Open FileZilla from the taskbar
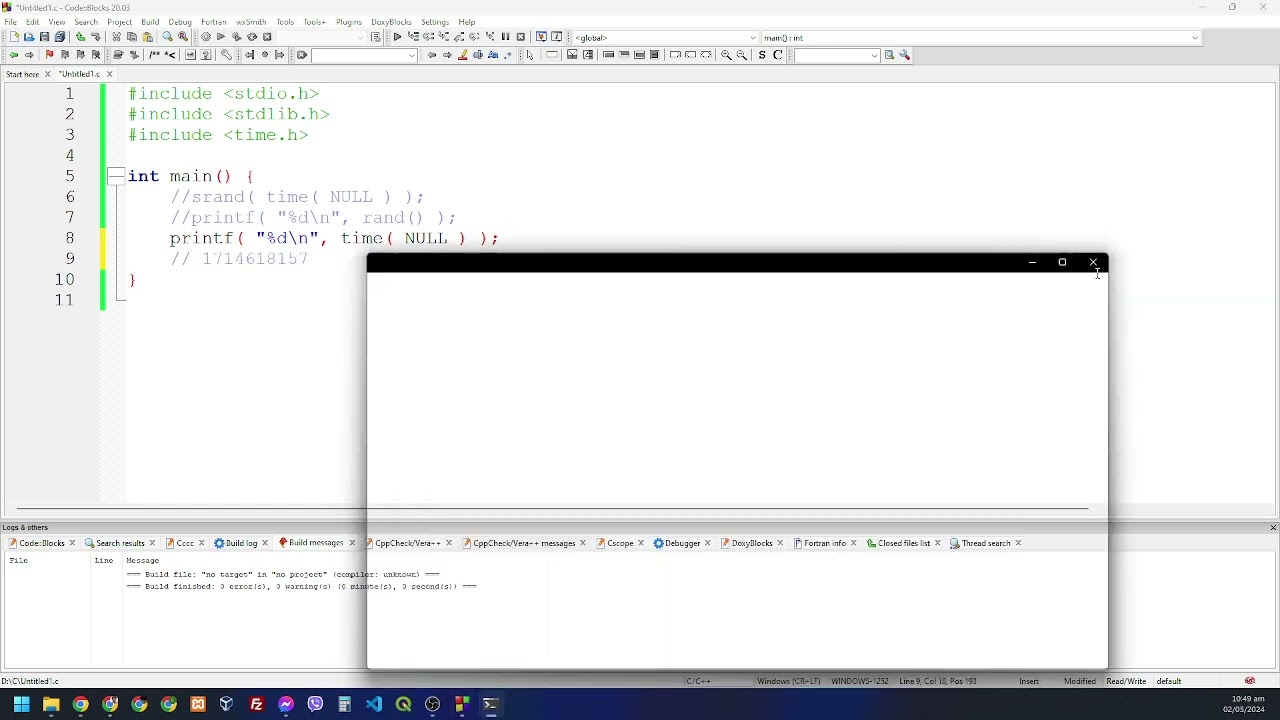1280x720 pixels. point(257,706)
